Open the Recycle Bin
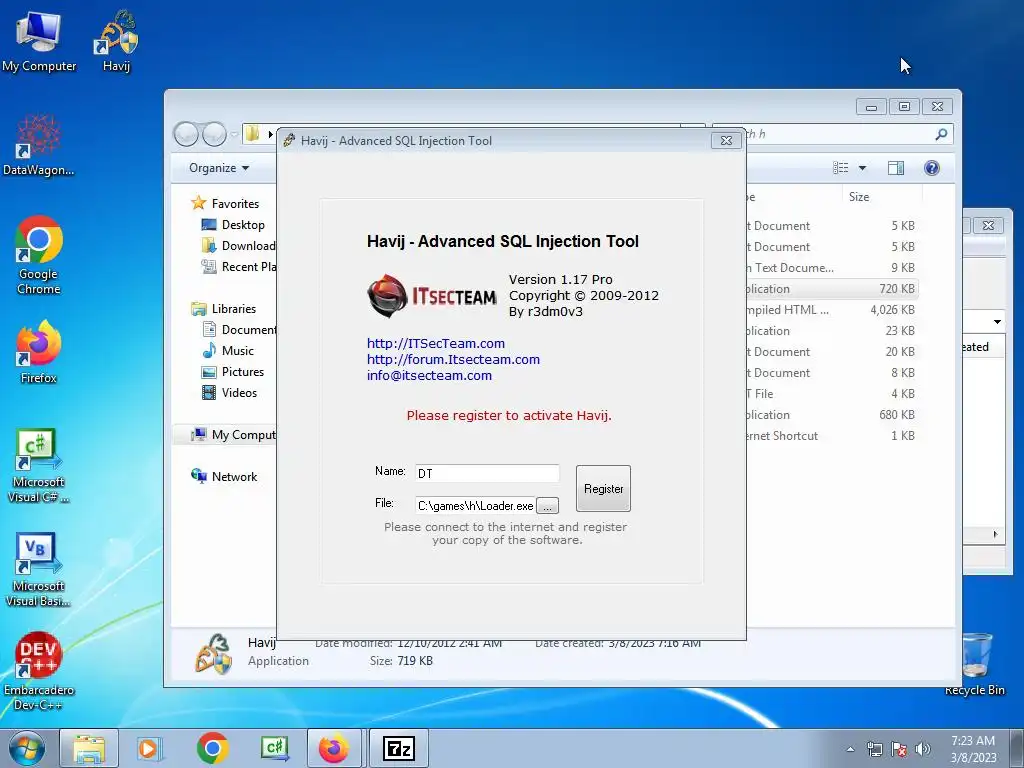The height and width of the screenshot is (768, 1024). pyautogui.click(x=975, y=665)
